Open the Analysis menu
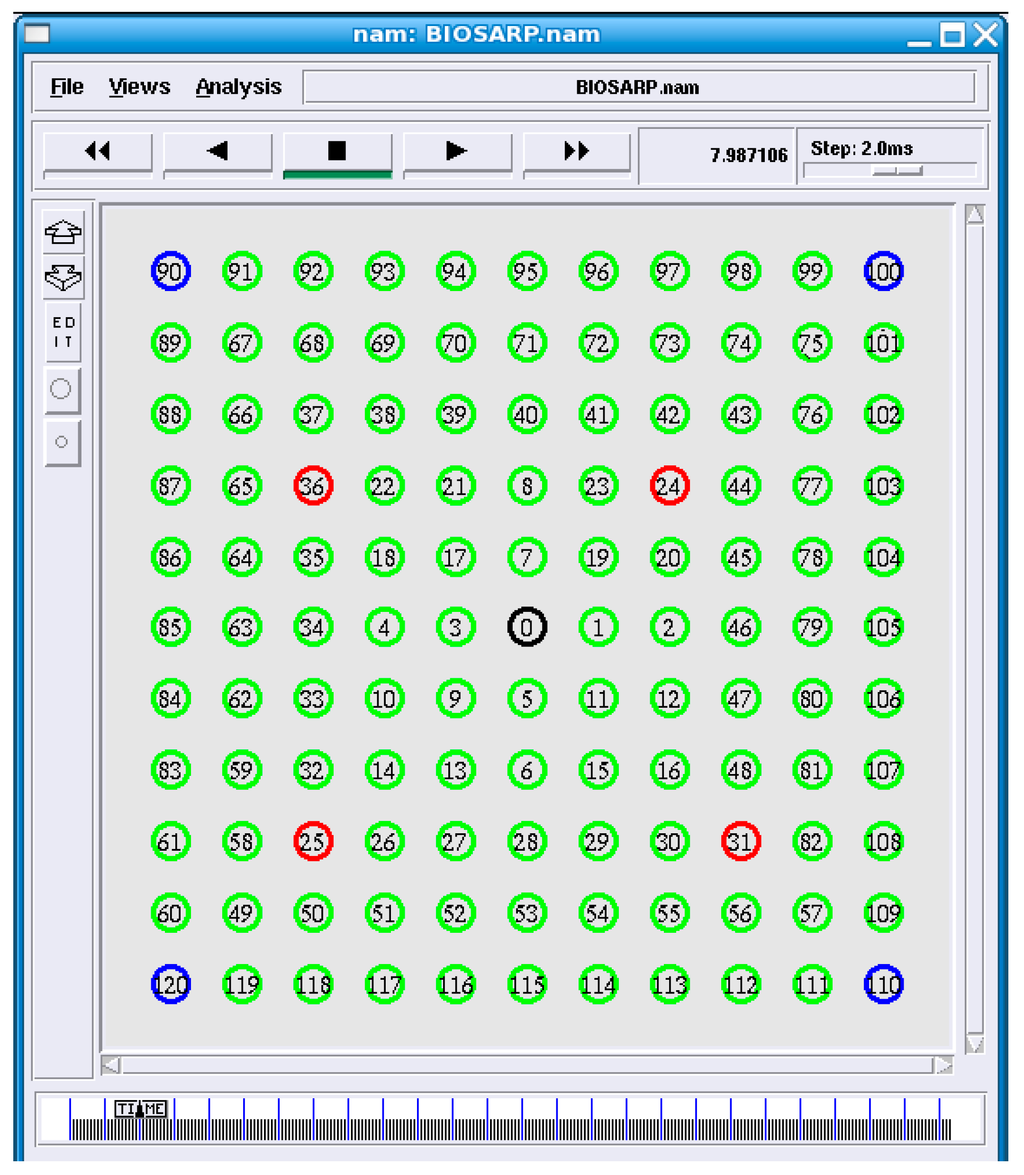The image size is (1024, 1175). pos(238,88)
